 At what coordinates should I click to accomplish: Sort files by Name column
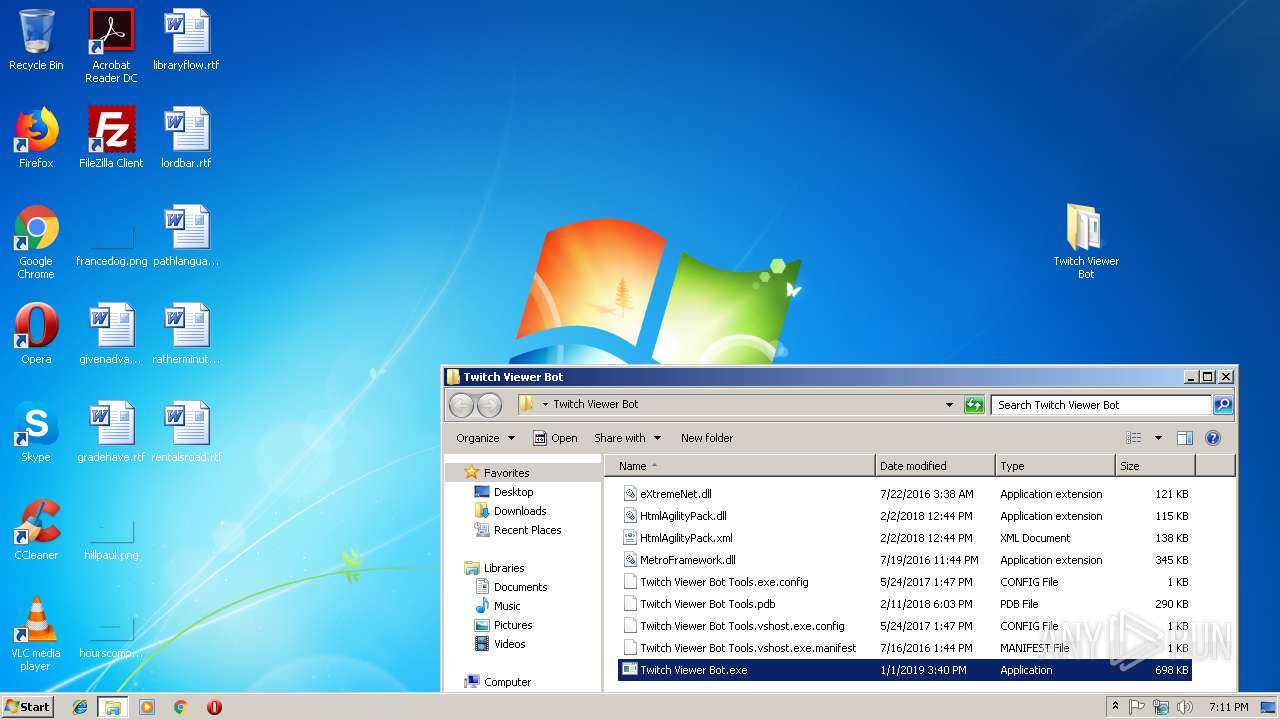point(740,466)
